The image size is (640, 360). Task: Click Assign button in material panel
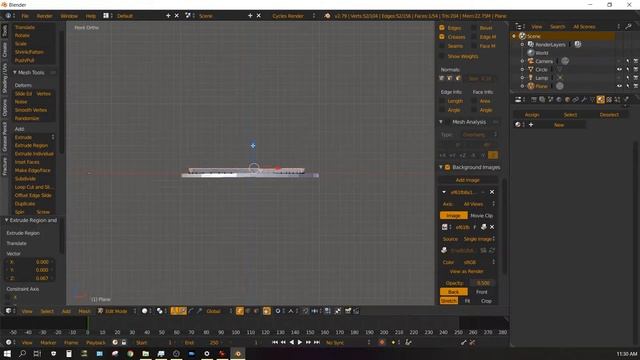532,115
